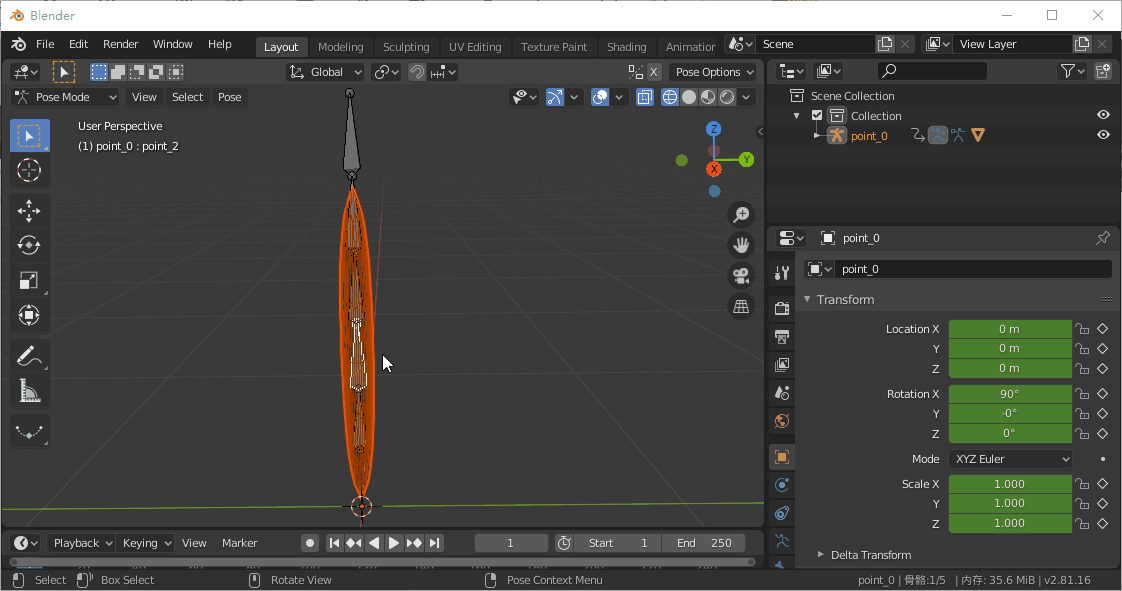Open the Marker menu in timeline
Viewport: 1122px width, 591px height.
click(239, 543)
